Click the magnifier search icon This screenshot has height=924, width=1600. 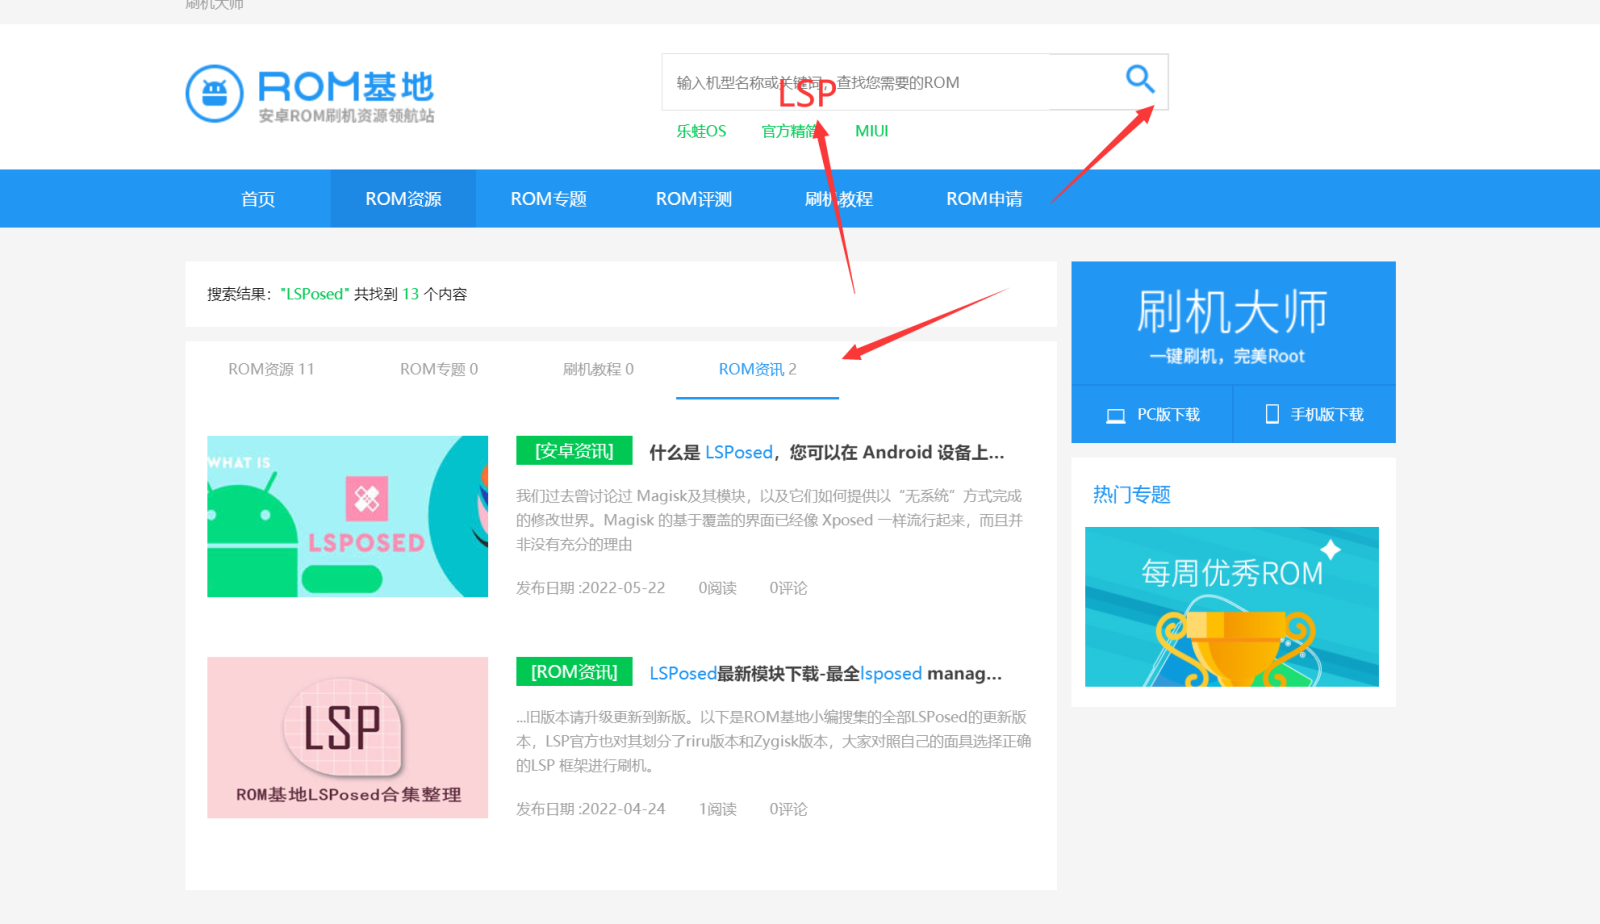pyautogui.click(x=1140, y=79)
